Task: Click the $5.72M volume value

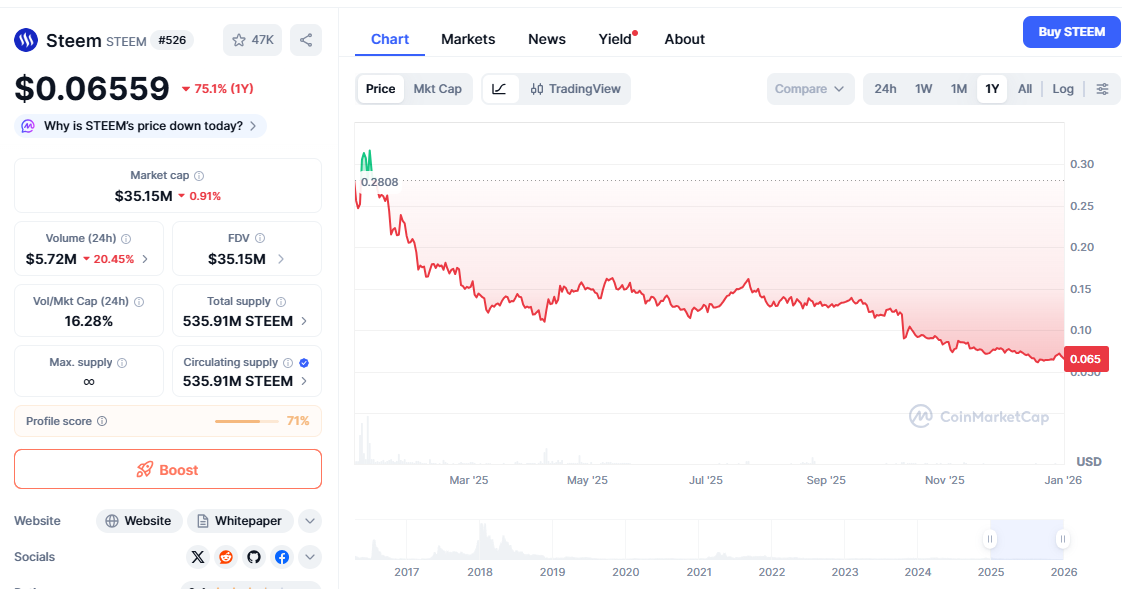Action: tap(51, 259)
